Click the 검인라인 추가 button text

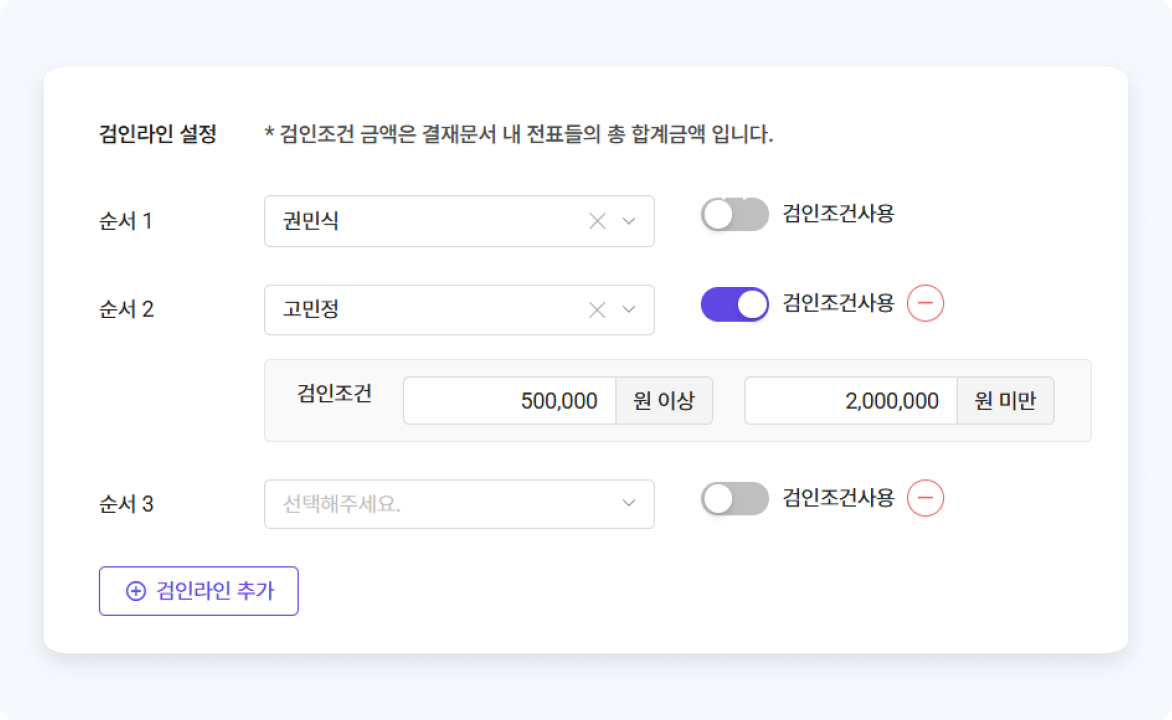pos(215,591)
